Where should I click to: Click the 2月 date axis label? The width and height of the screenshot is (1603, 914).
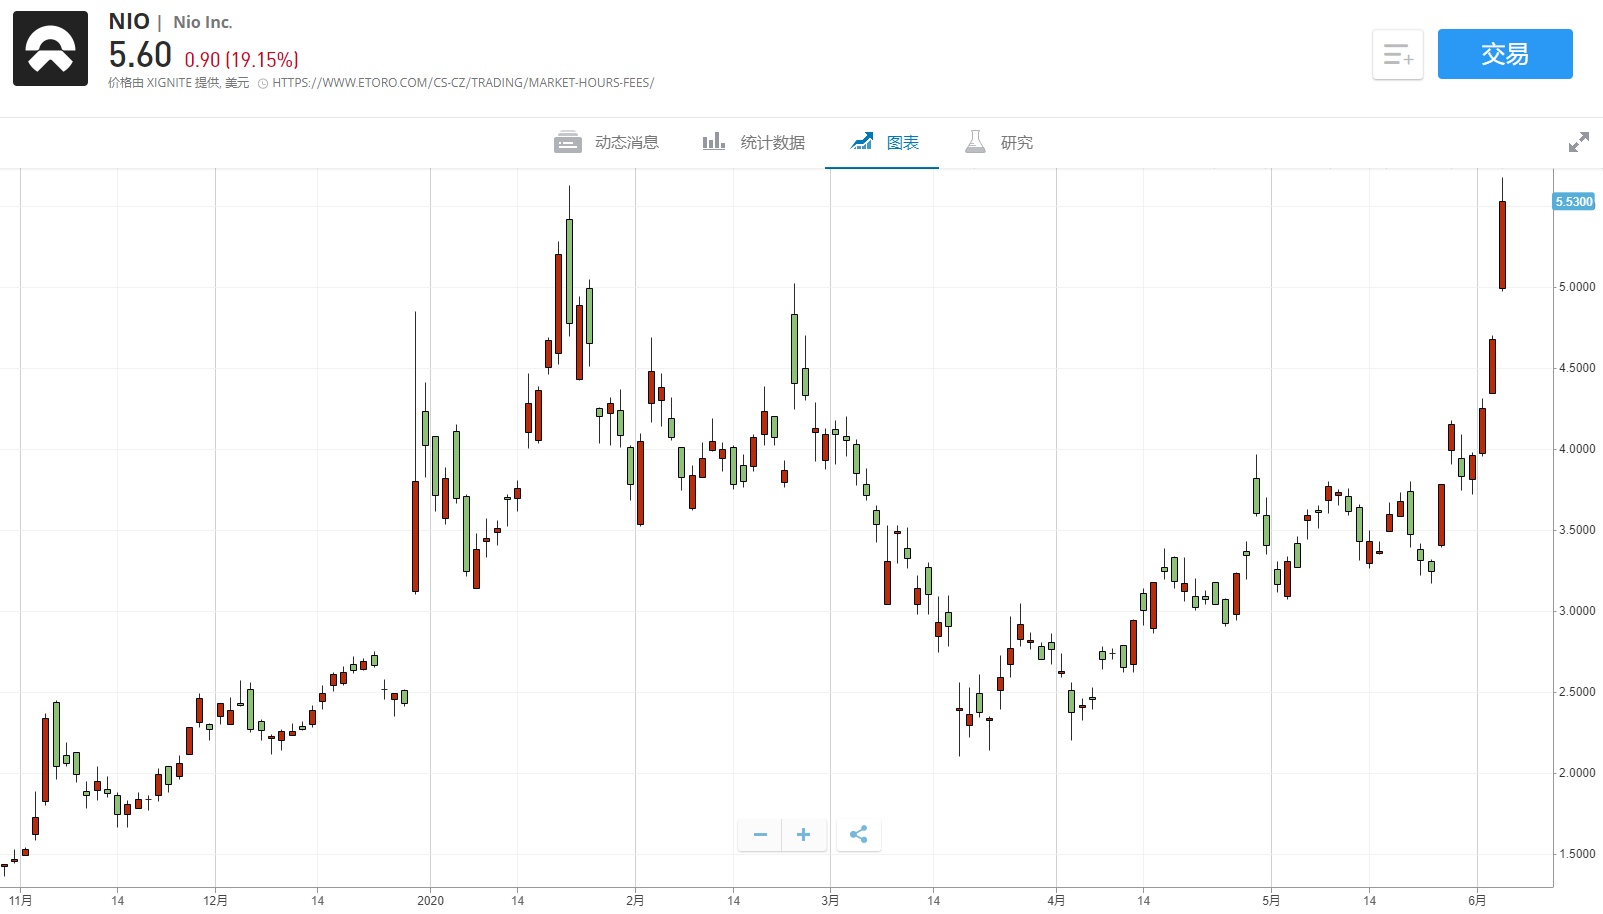coord(635,900)
